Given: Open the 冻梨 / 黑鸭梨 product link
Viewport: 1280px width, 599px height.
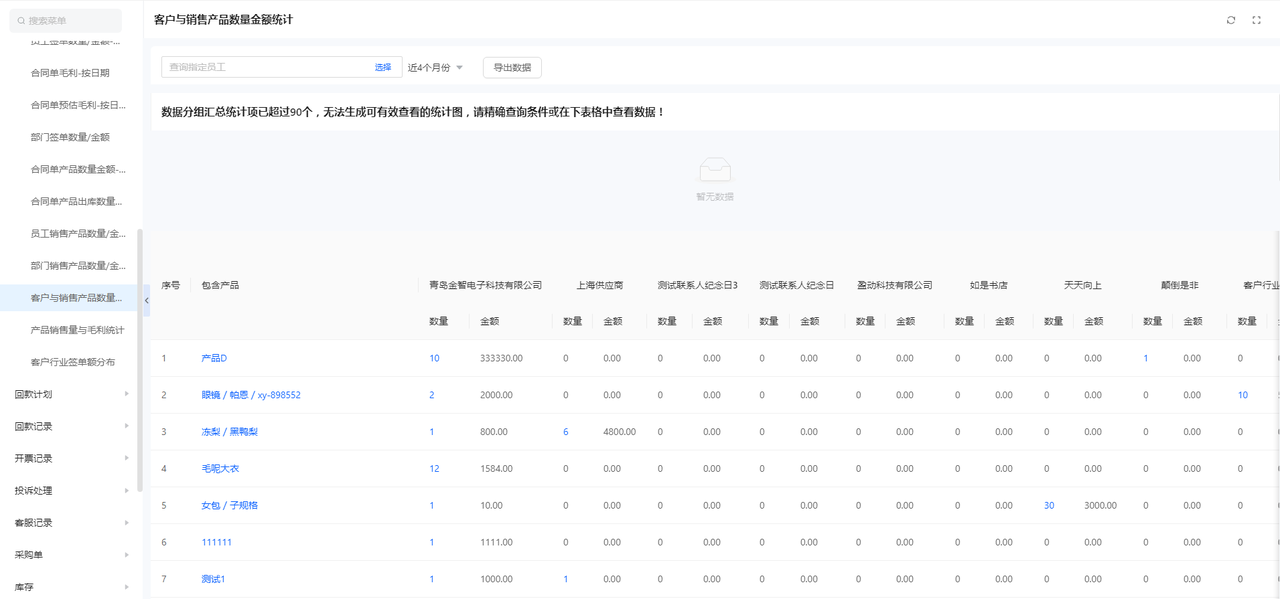Looking at the screenshot, I should click(229, 432).
